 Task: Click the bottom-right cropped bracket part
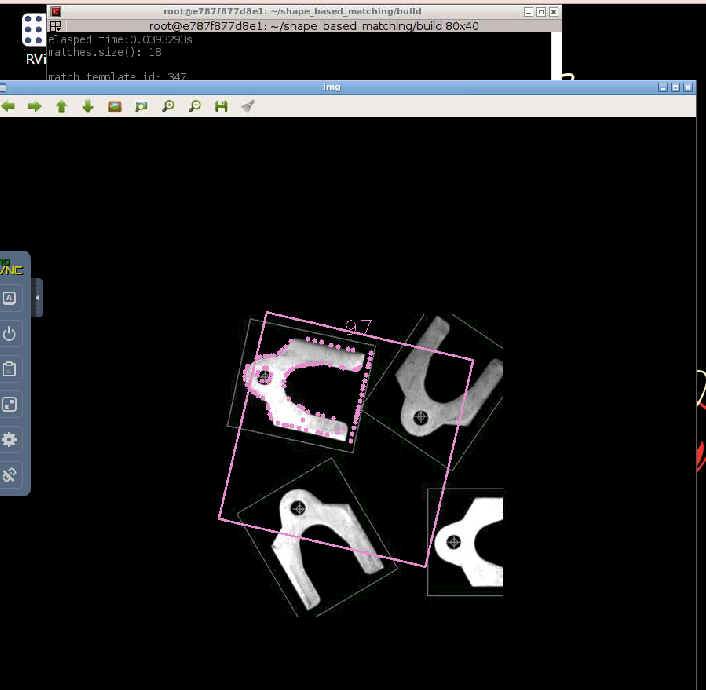pos(468,542)
